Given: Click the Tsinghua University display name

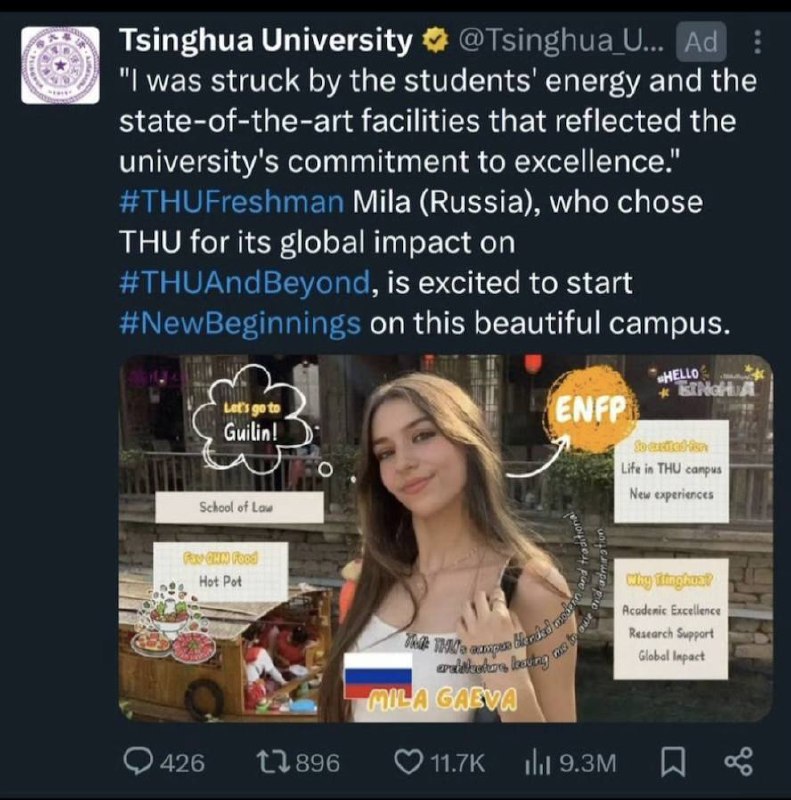Looking at the screenshot, I should [x=265, y=41].
